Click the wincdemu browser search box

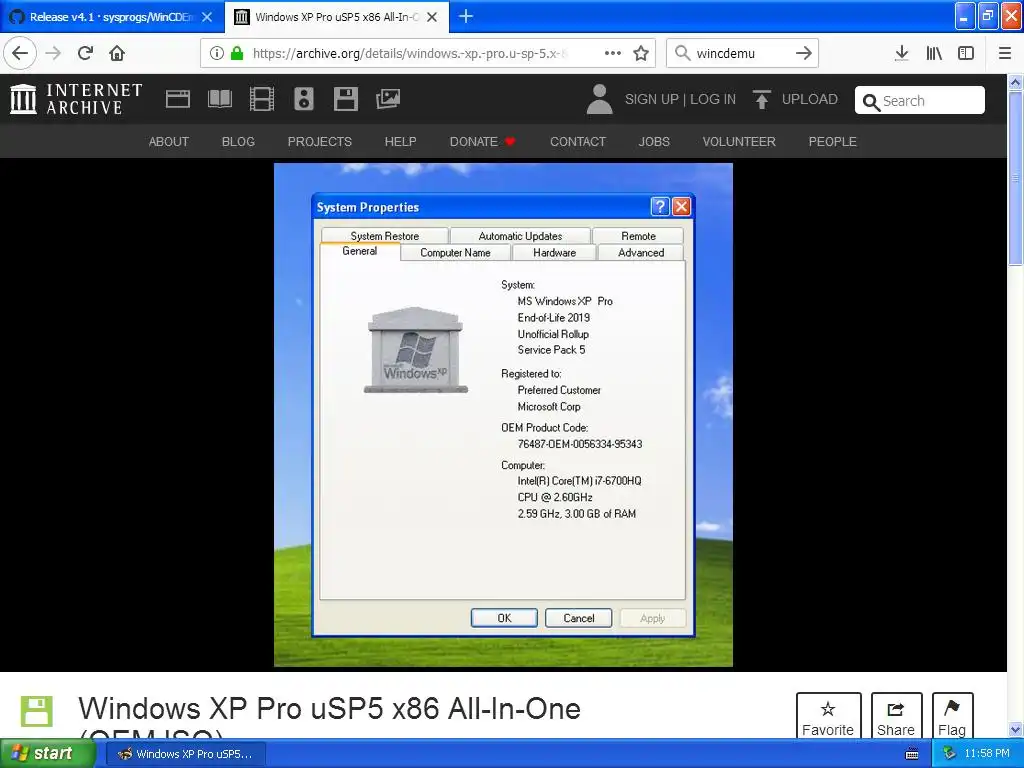point(742,53)
